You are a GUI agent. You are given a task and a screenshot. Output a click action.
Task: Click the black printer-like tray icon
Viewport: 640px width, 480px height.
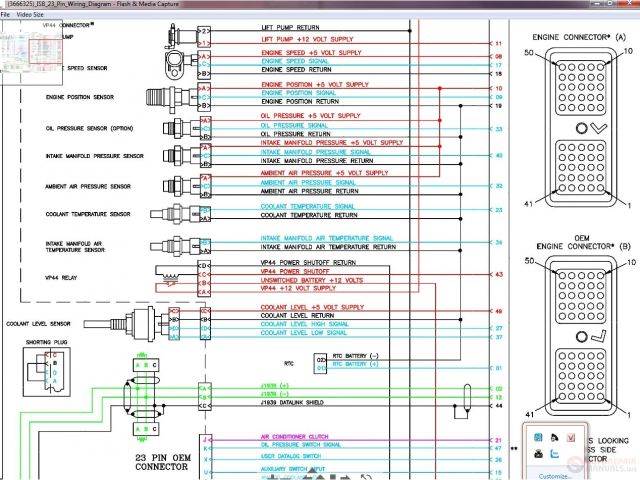click(x=538, y=455)
